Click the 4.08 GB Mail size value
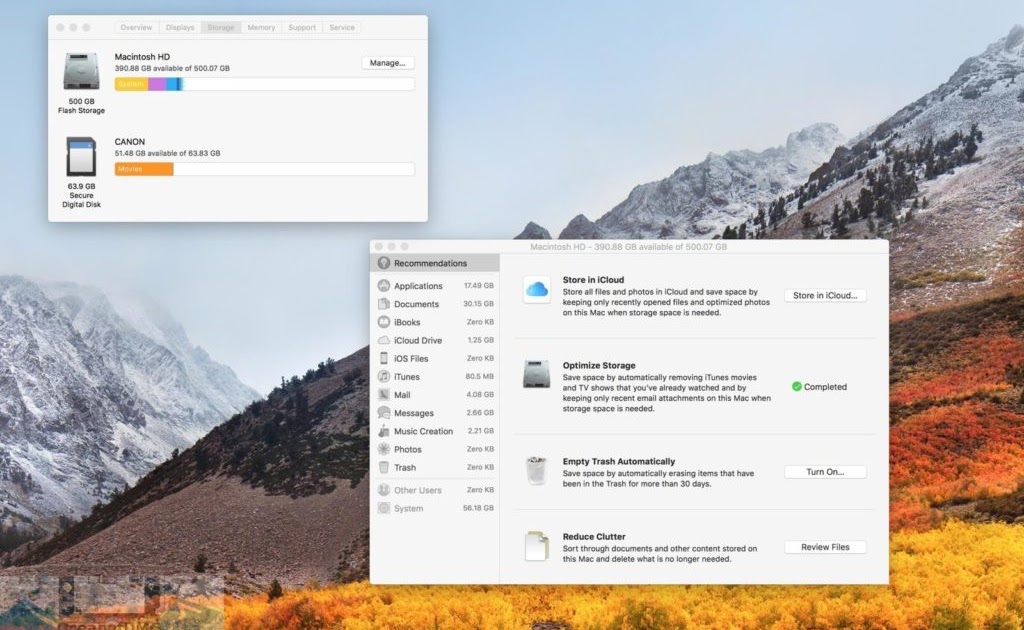Viewport: 1024px width, 630px height. [480, 394]
